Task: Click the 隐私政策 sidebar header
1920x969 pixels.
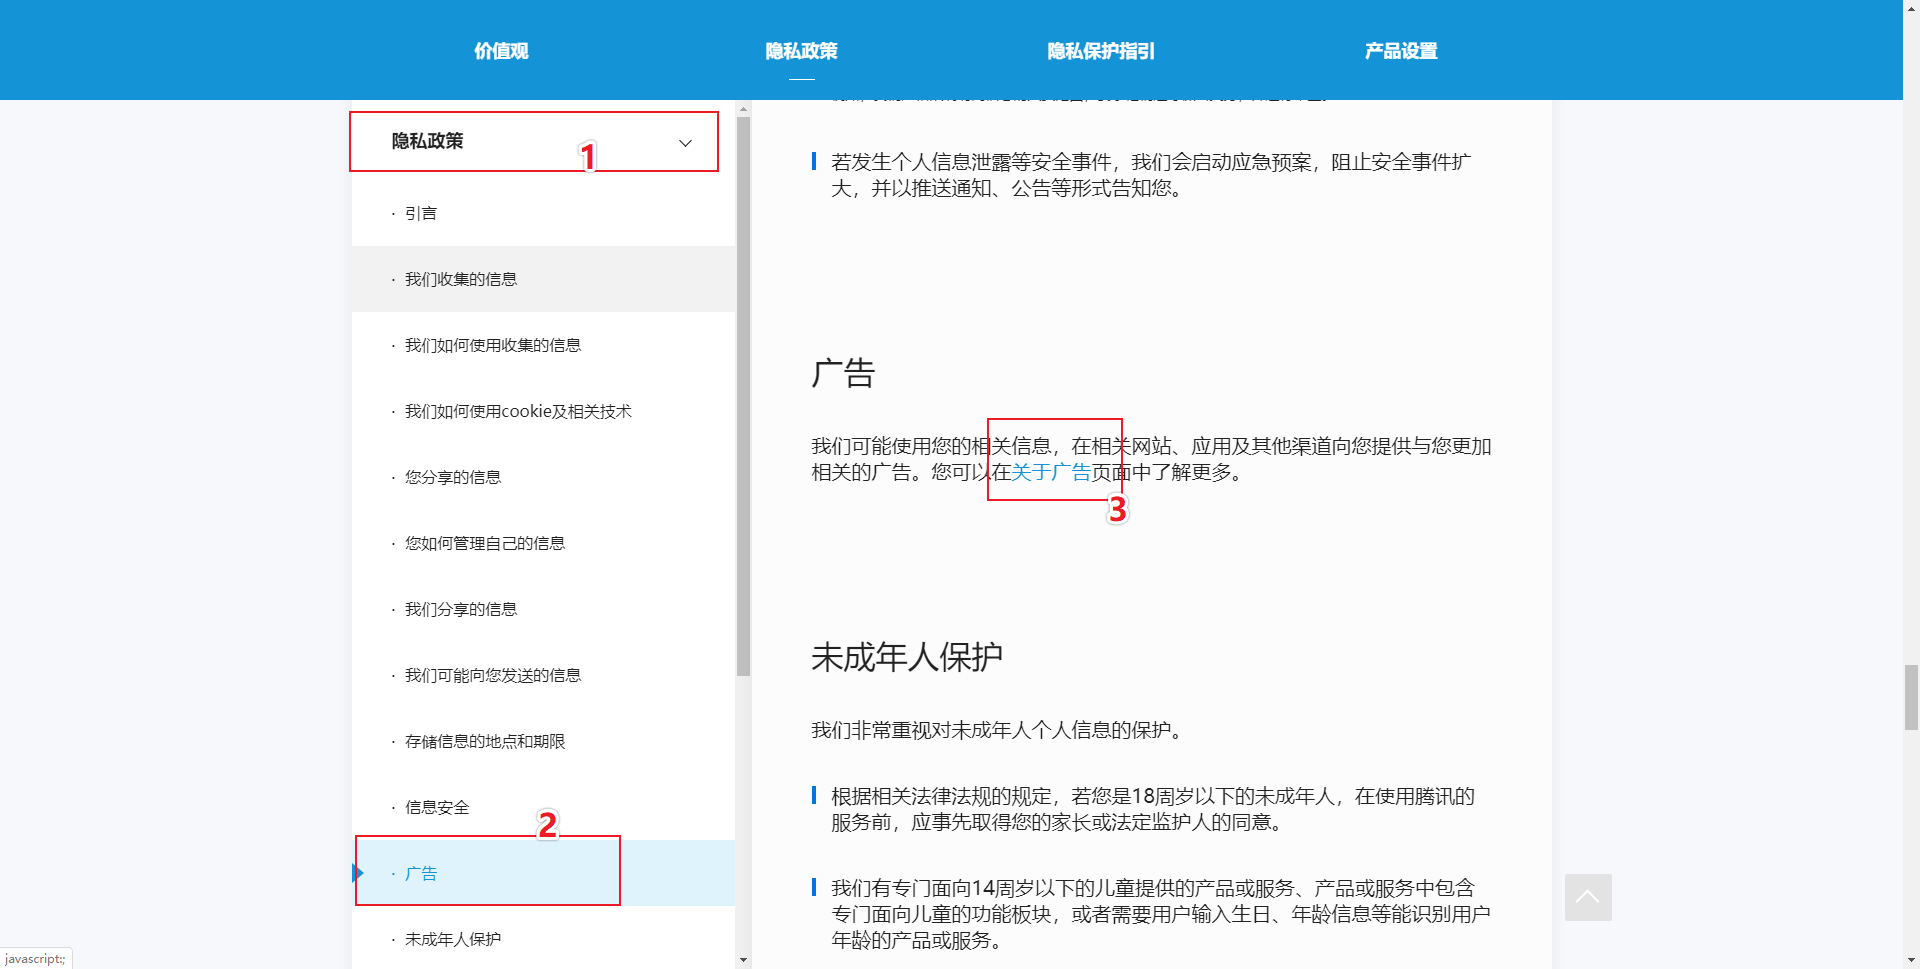Action: coord(543,141)
